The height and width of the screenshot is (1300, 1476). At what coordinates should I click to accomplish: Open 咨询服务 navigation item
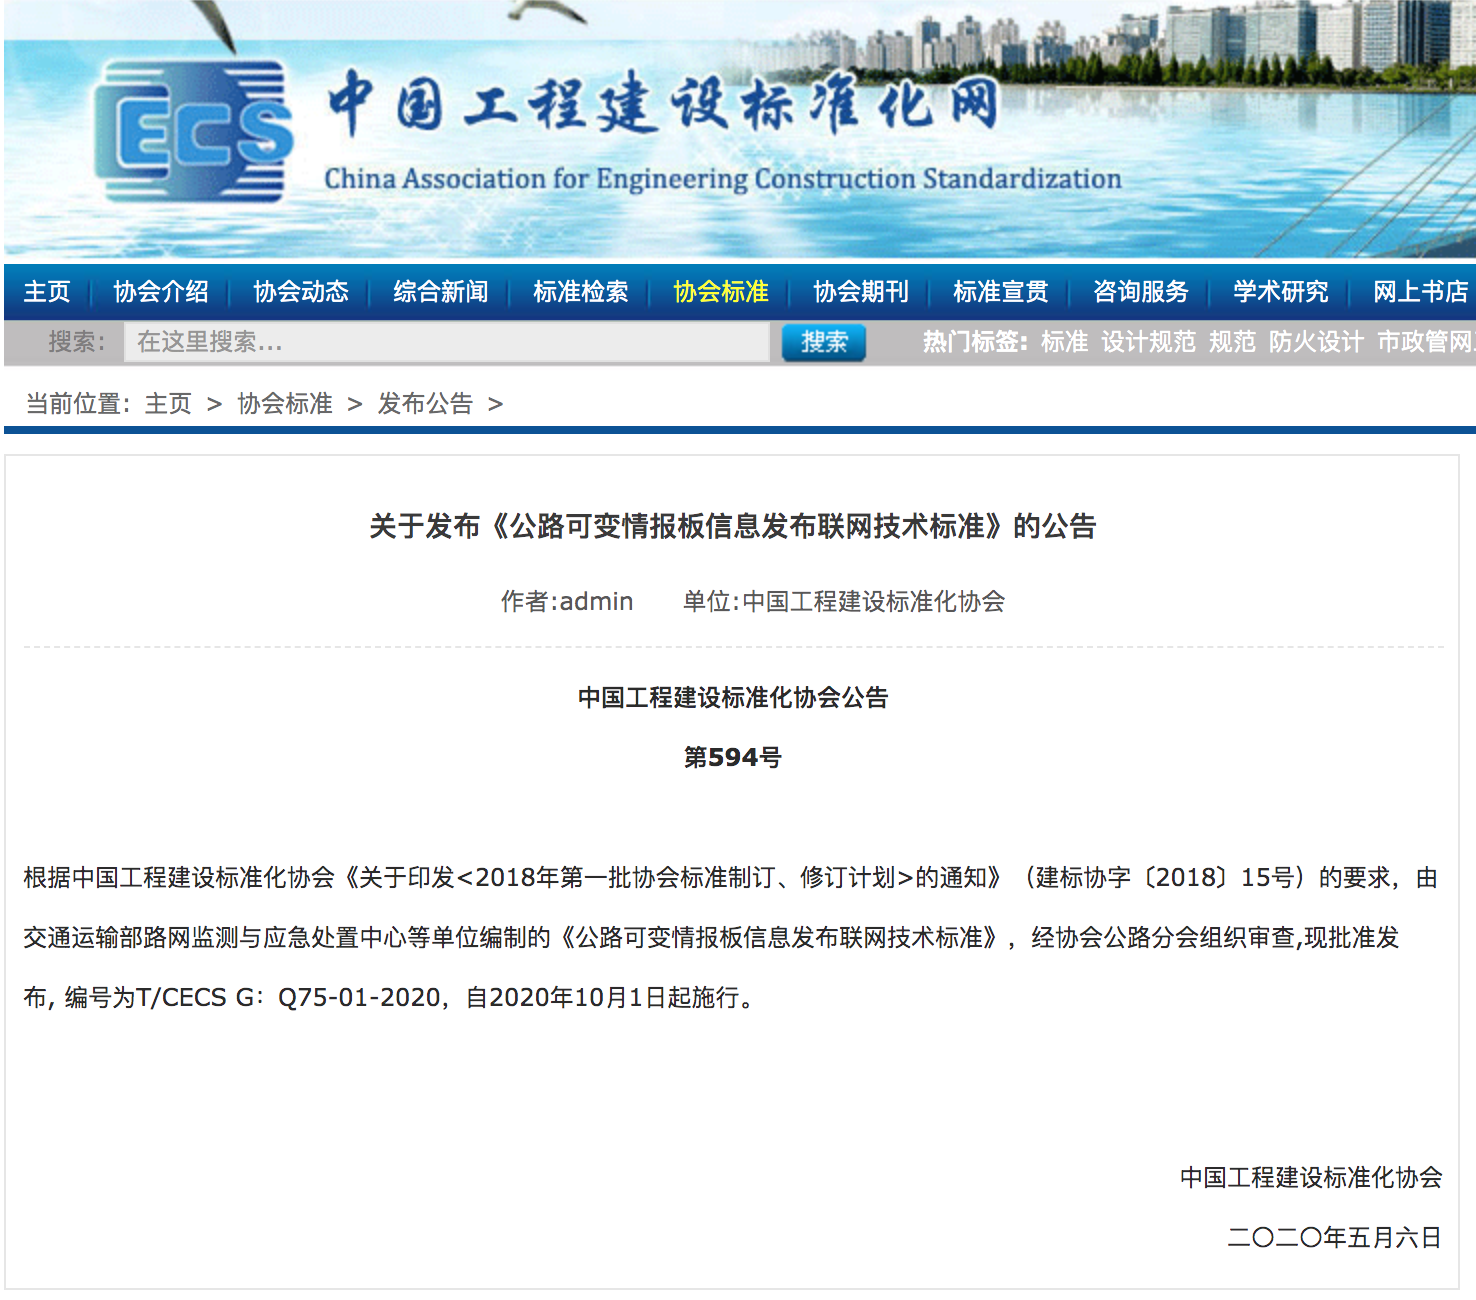1141,292
